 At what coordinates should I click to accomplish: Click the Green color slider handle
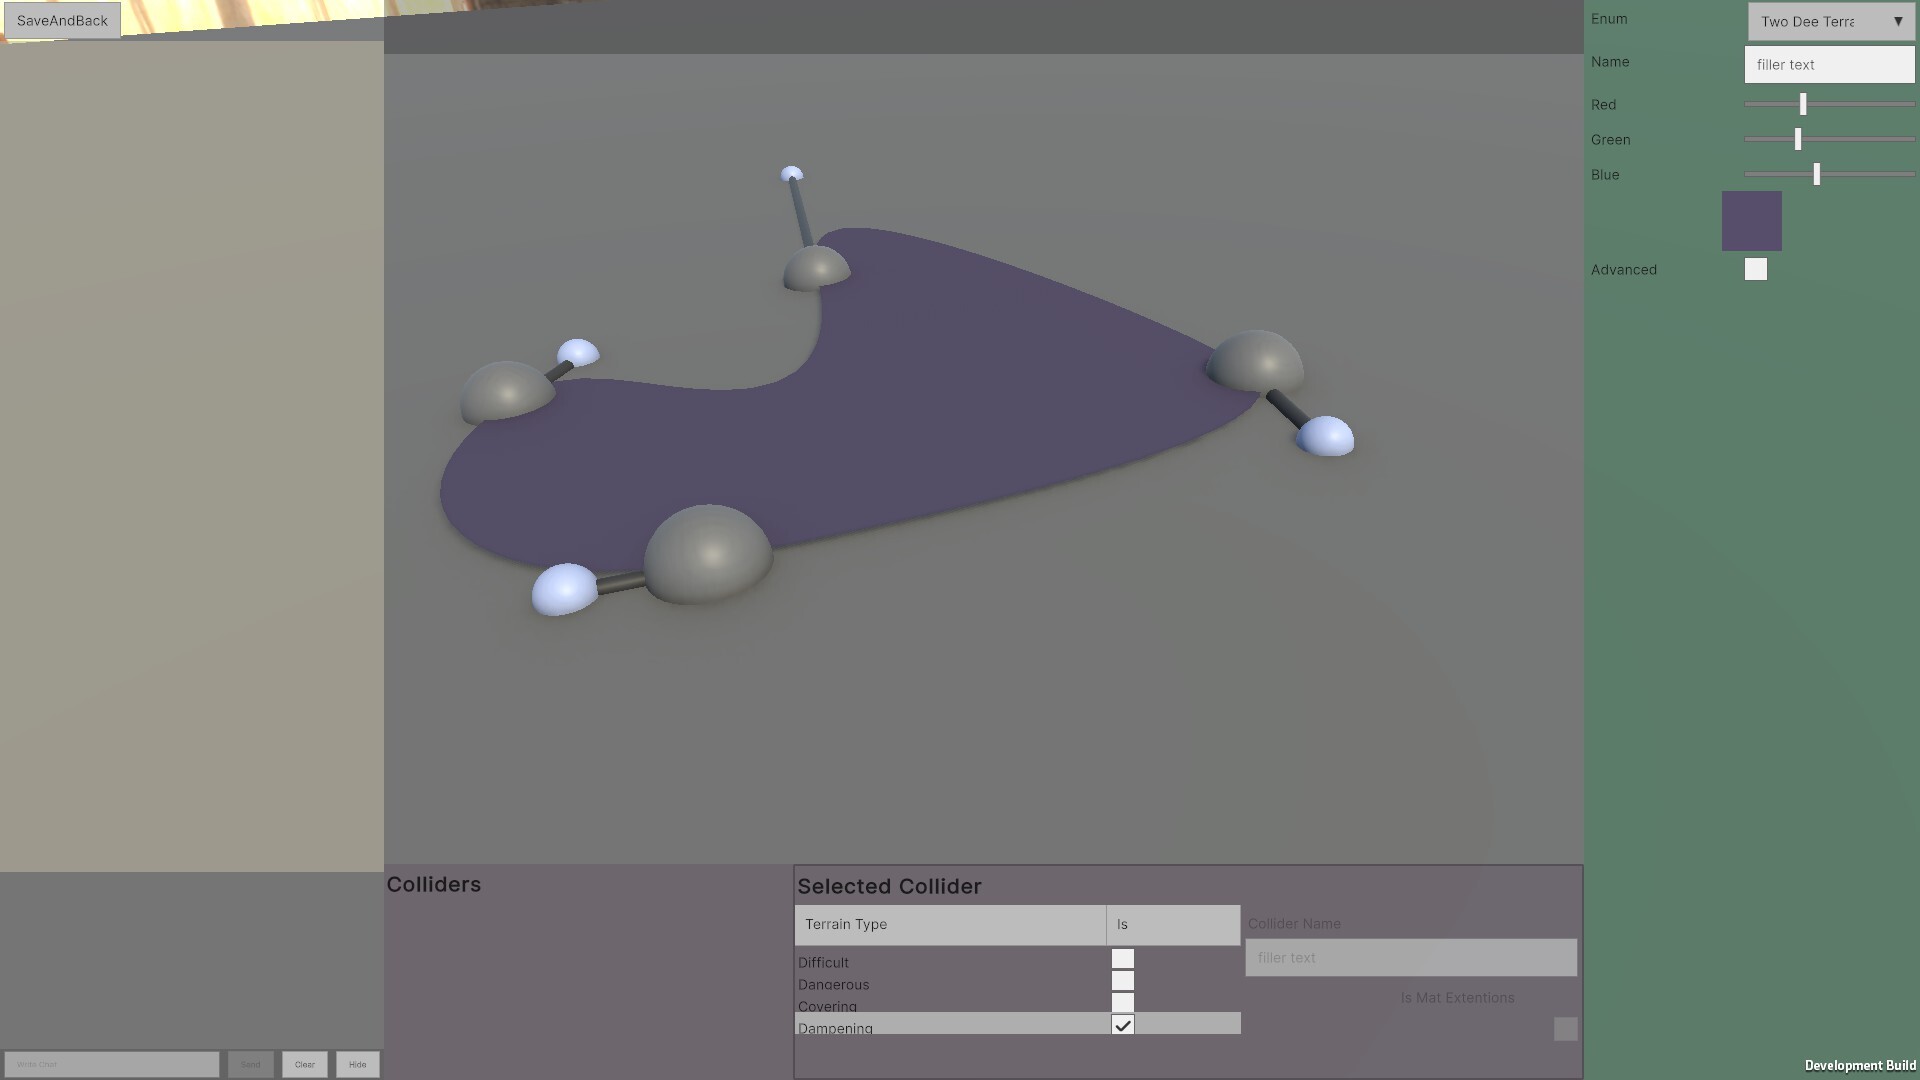coord(1796,139)
